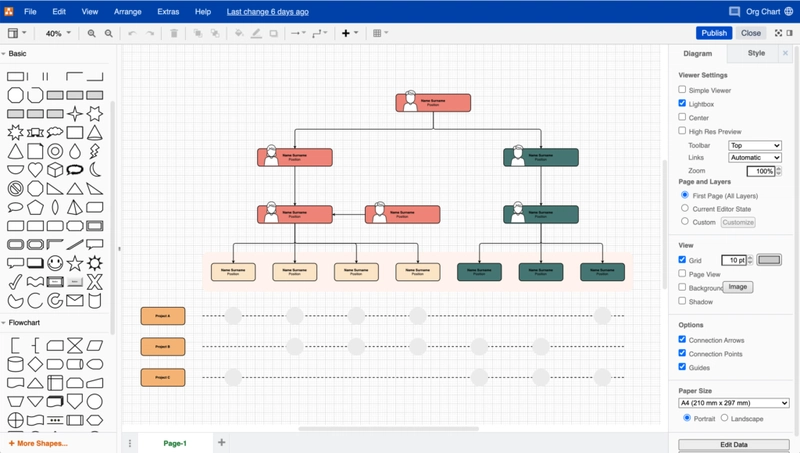Open the Links Automatic dropdown

point(755,158)
